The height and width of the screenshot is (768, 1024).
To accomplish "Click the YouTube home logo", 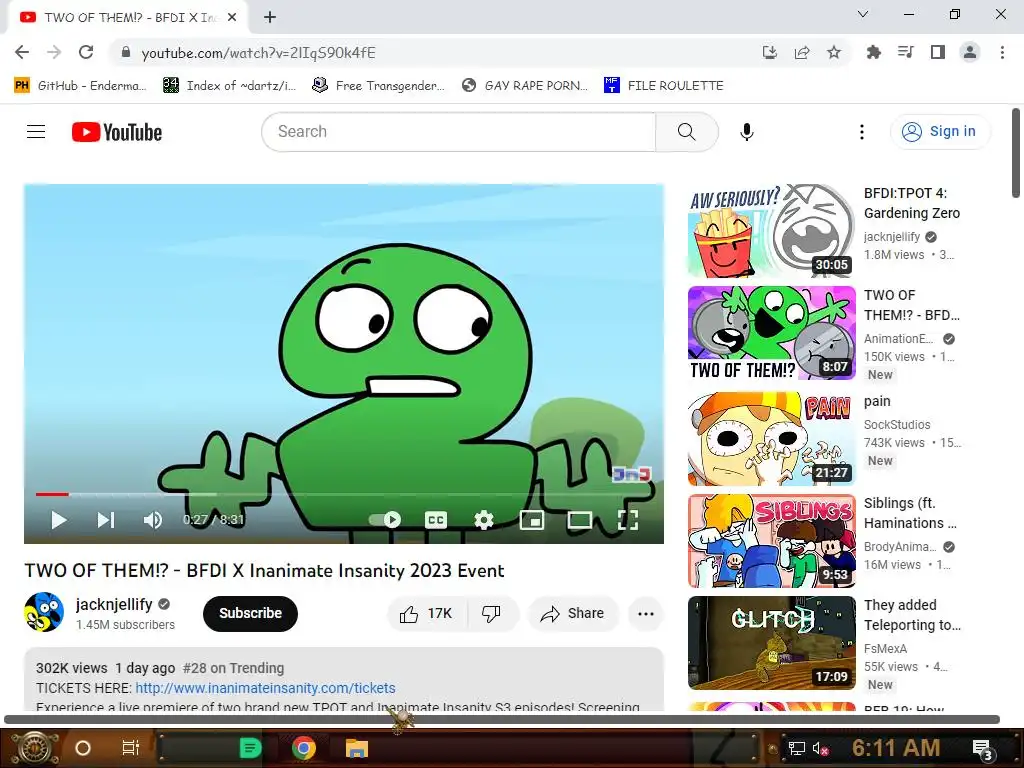I will [x=117, y=132].
